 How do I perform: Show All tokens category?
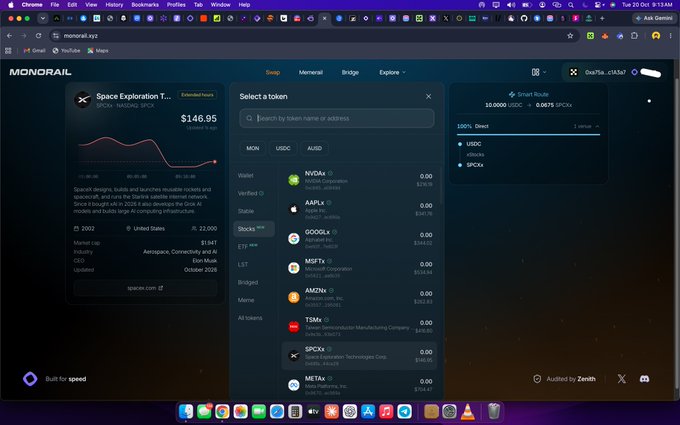(x=250, y=318)
